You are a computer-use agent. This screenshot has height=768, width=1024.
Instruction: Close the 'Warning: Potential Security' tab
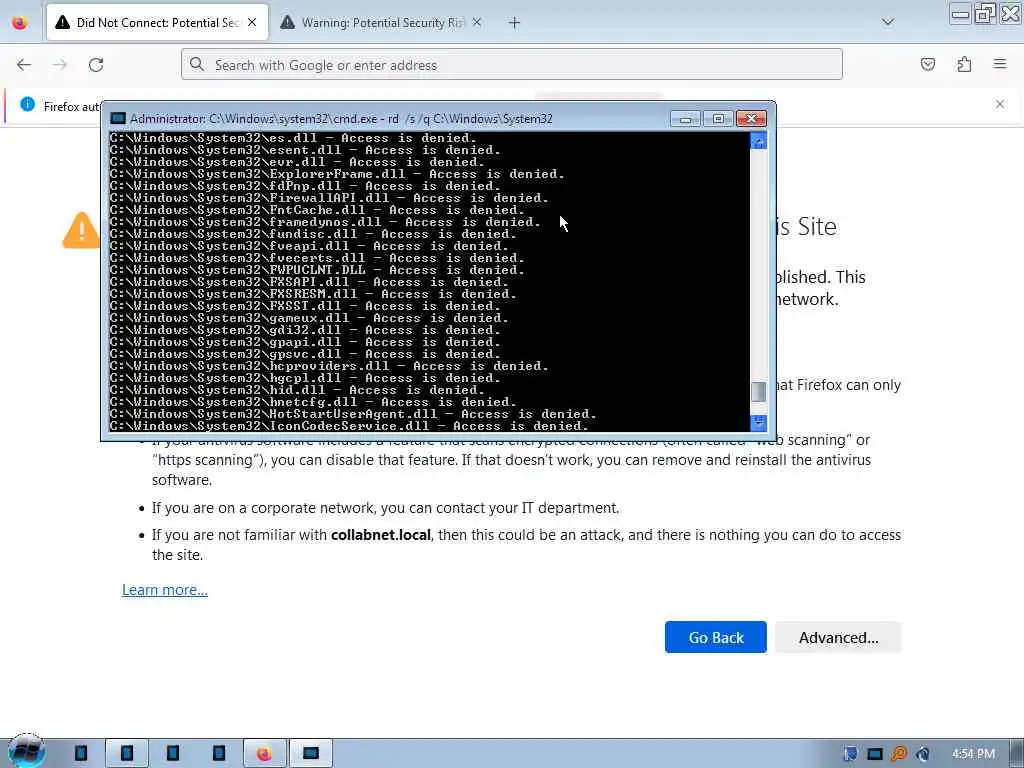pos(477,22)
